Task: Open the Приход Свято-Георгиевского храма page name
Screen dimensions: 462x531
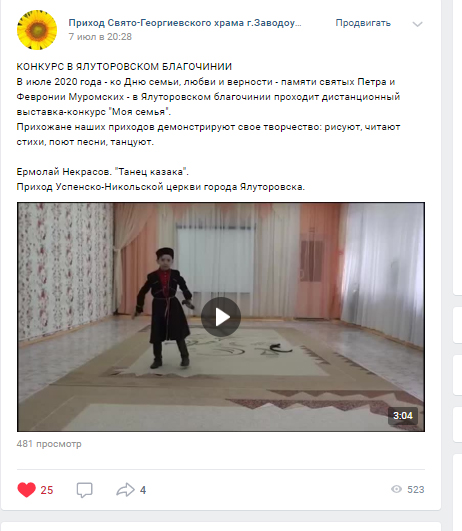Action: pyautogui.click(x=185, y=23)
